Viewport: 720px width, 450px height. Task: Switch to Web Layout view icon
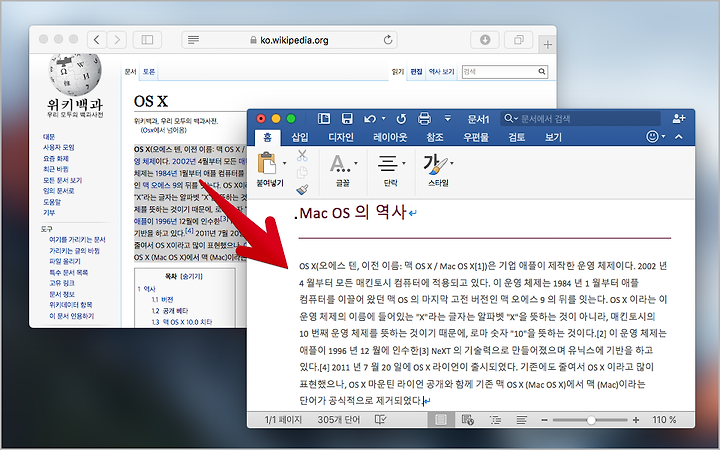coord(468,420)
